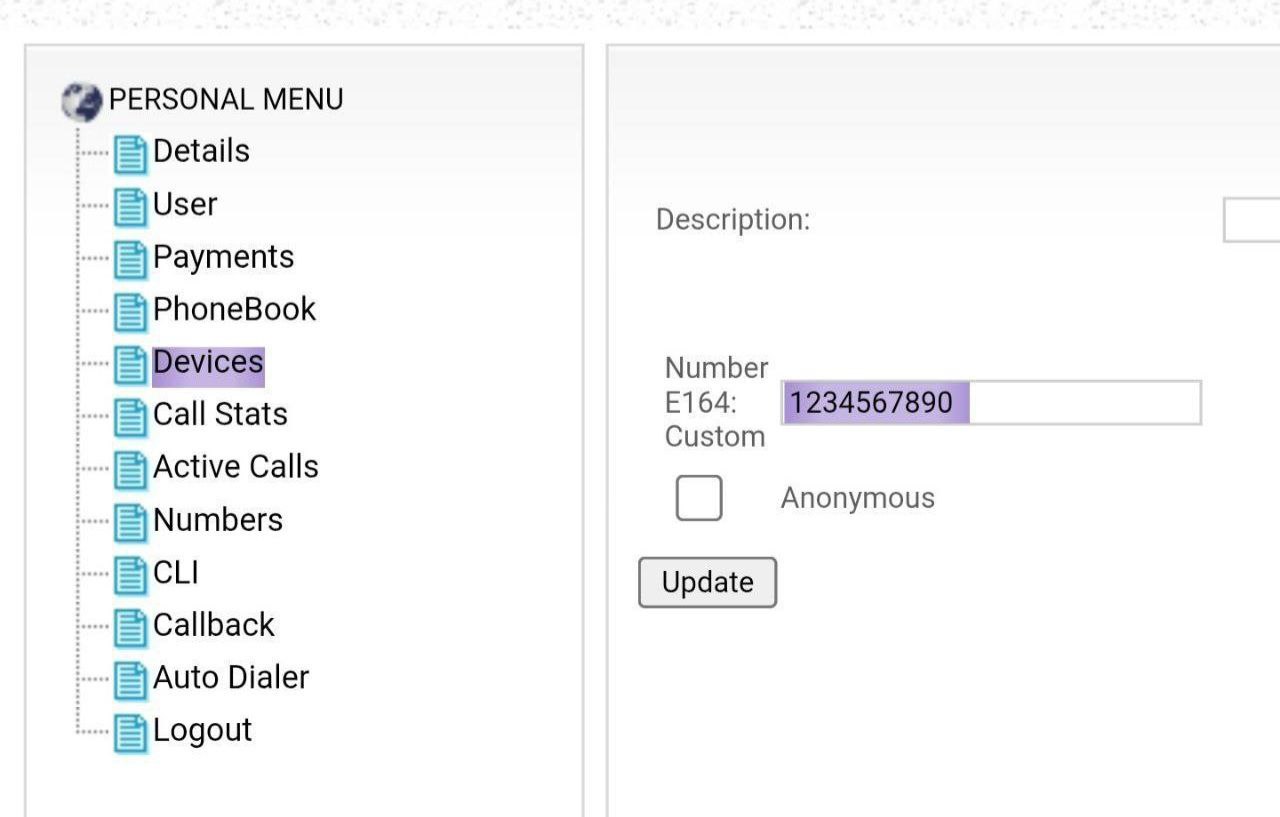This screenshot has width=1280, height=817.
Task: Open the Callback section
Action: (213, 625)
